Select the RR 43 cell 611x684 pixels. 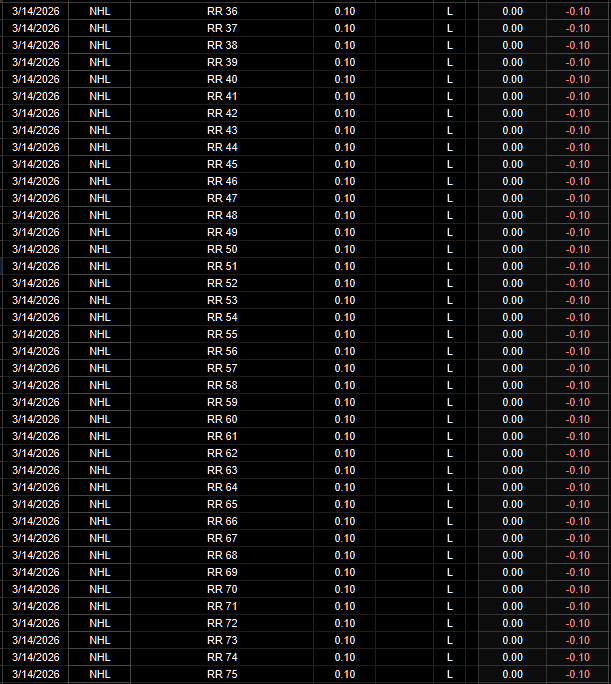point(222,130)
